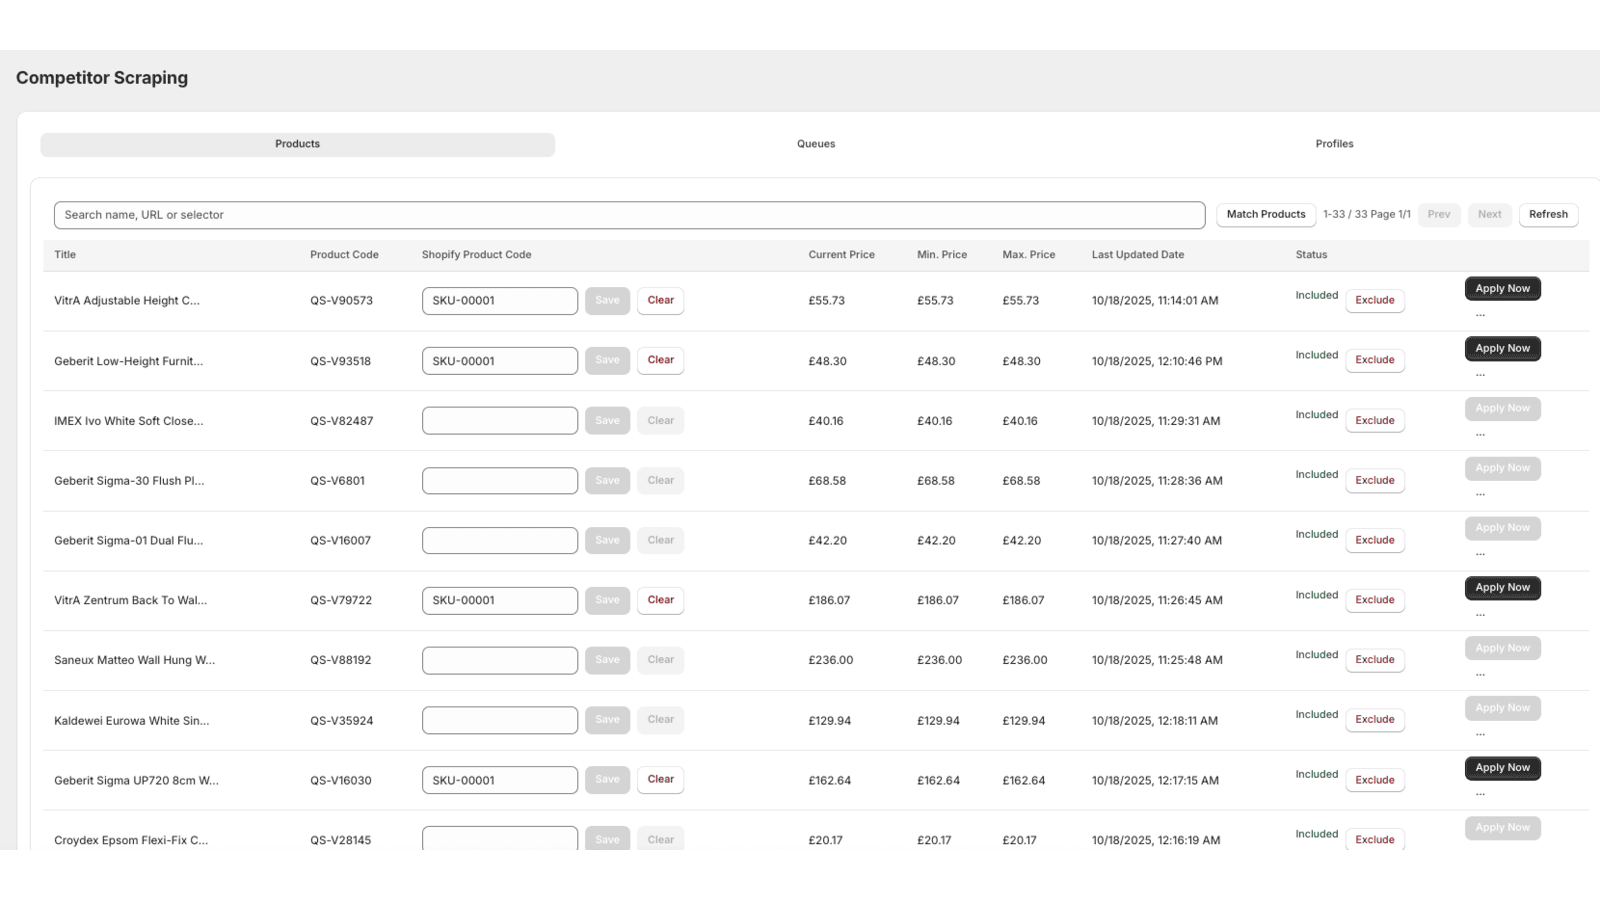The width and height of the screenshot is (1600, 900).
Task: Clear the SKU for VitrA Adjustable Height row
Action: pos(660,300)
